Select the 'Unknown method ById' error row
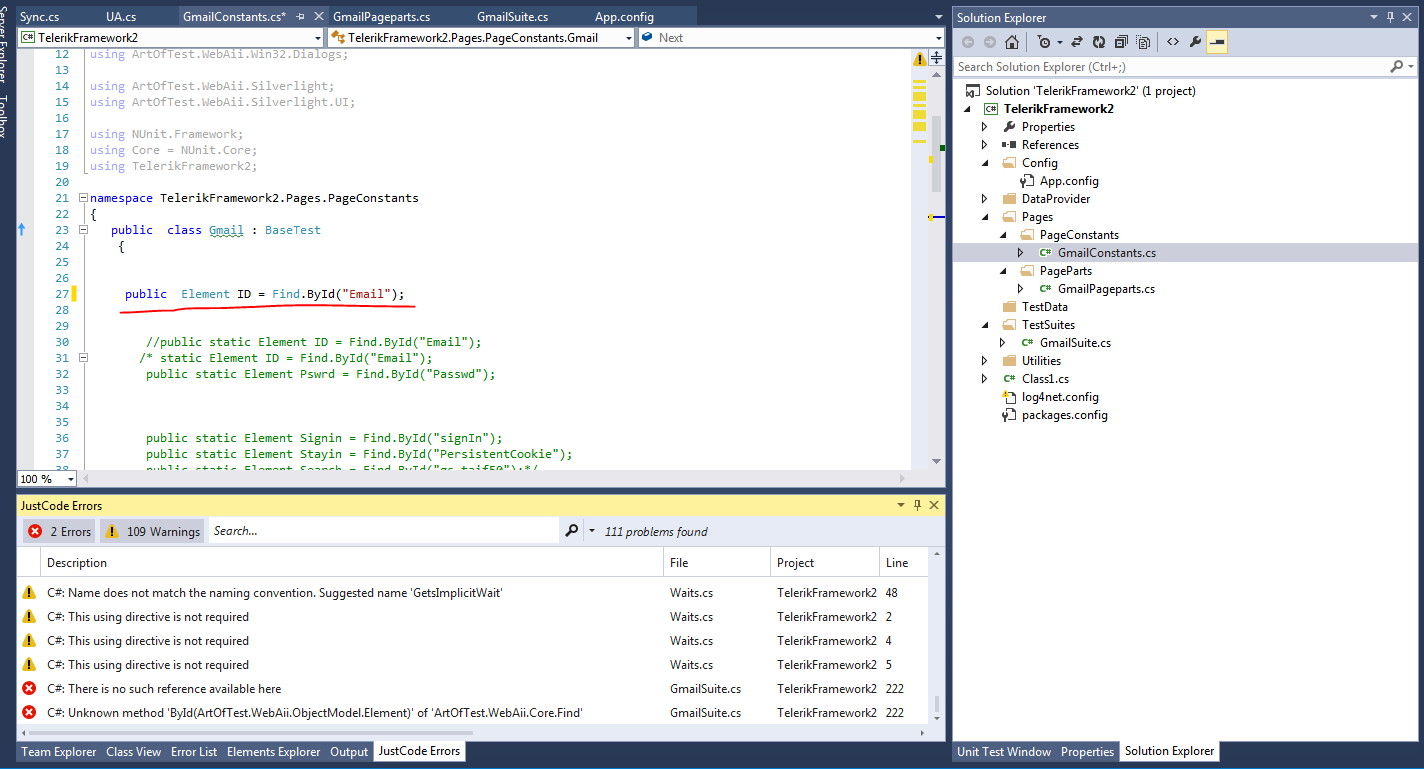 click(314, 713)
